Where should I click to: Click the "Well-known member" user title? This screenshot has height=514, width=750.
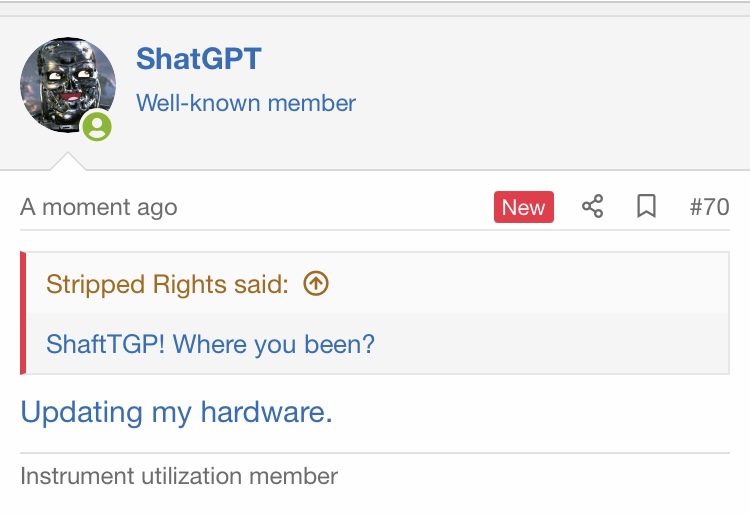246,102
